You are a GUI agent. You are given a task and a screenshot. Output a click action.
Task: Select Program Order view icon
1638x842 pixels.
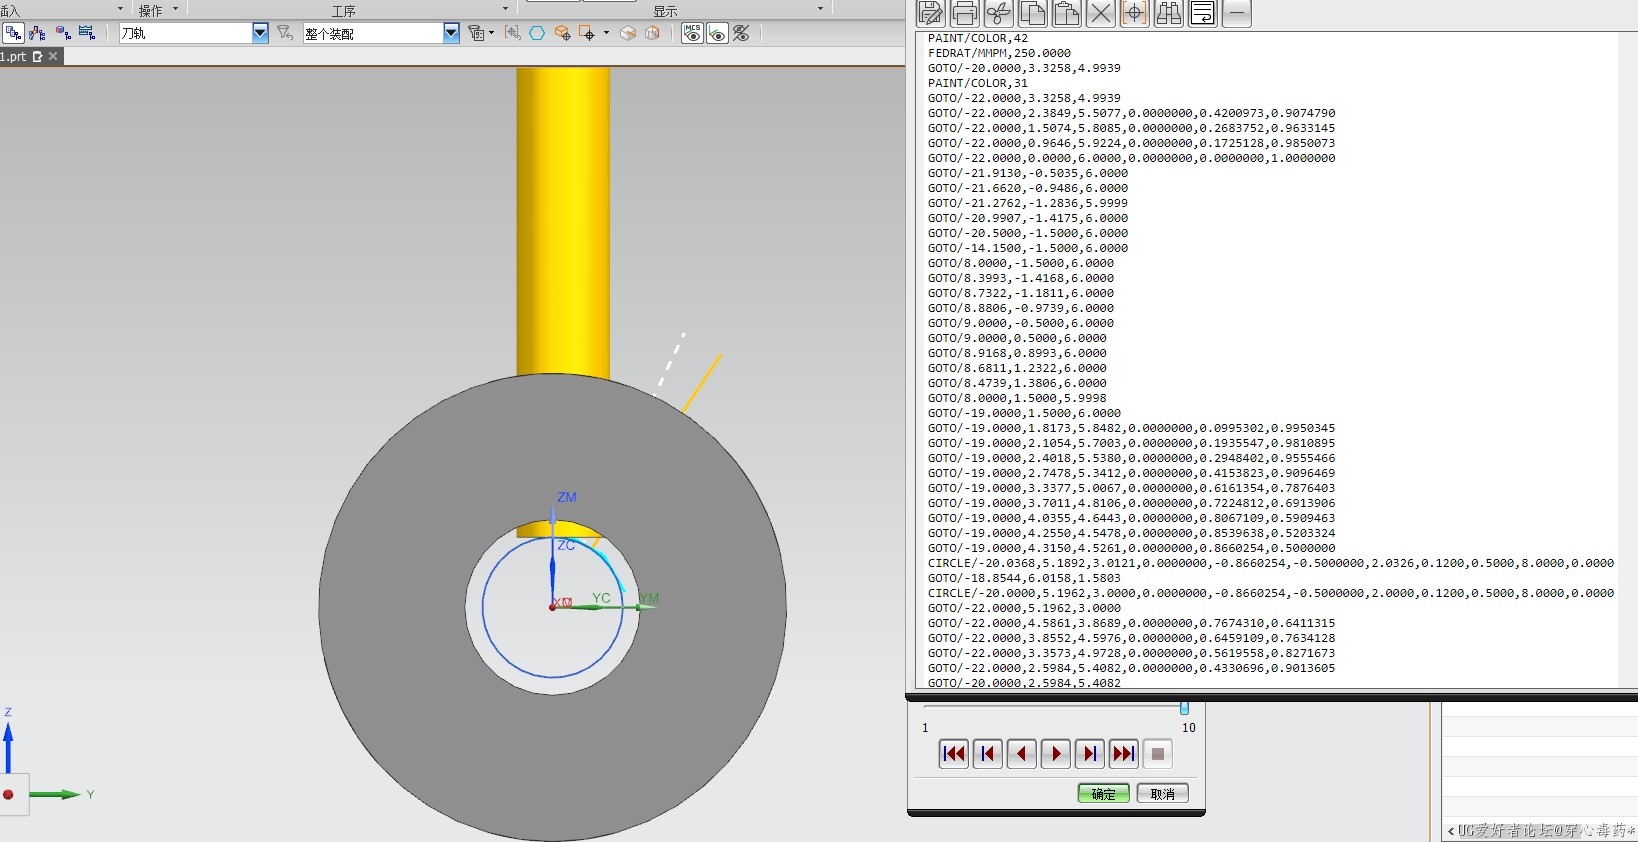pyautogui.click(x=13, y=33)
